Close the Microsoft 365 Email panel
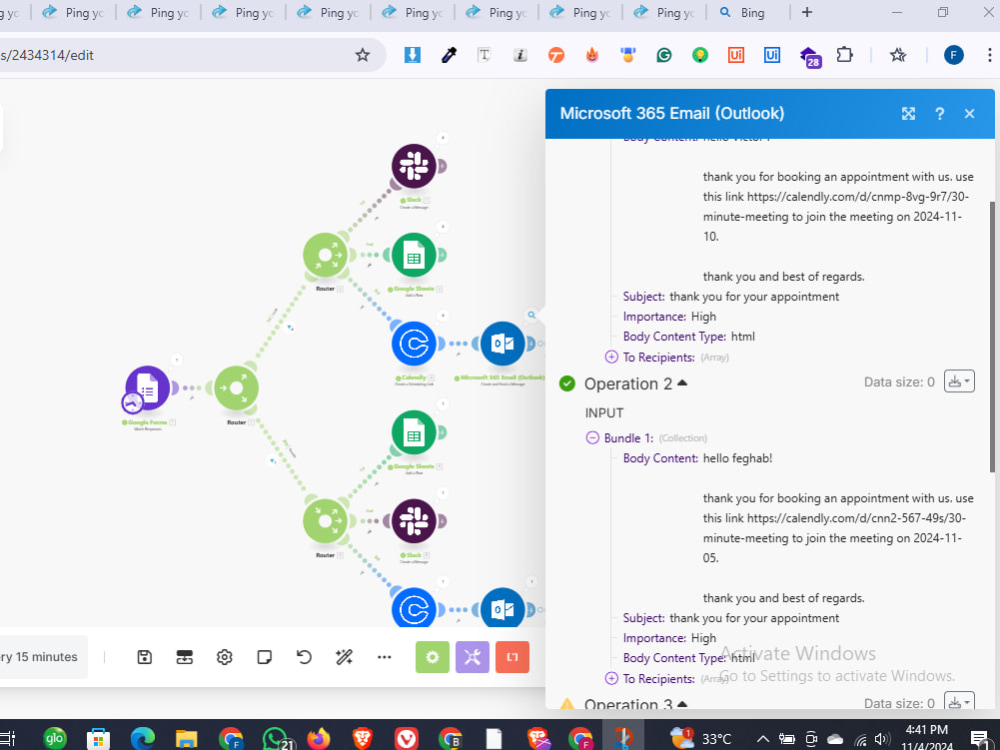 (x=969, y=114)
